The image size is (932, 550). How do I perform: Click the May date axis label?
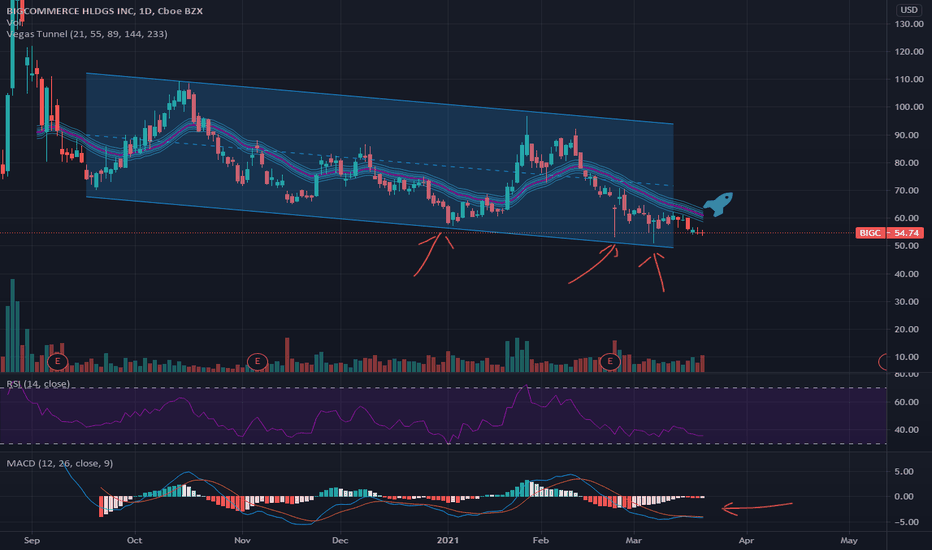coord(849,540)
